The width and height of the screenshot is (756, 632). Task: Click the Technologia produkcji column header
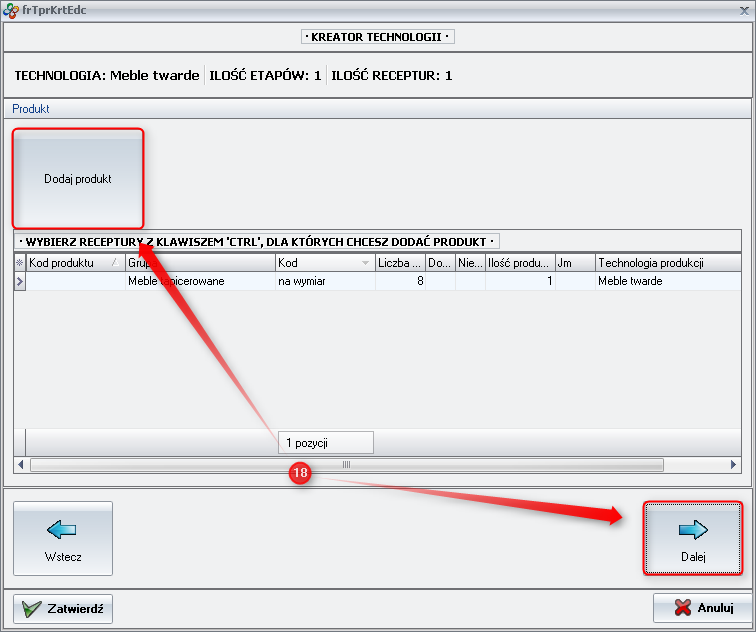click(x=668, y=263)
